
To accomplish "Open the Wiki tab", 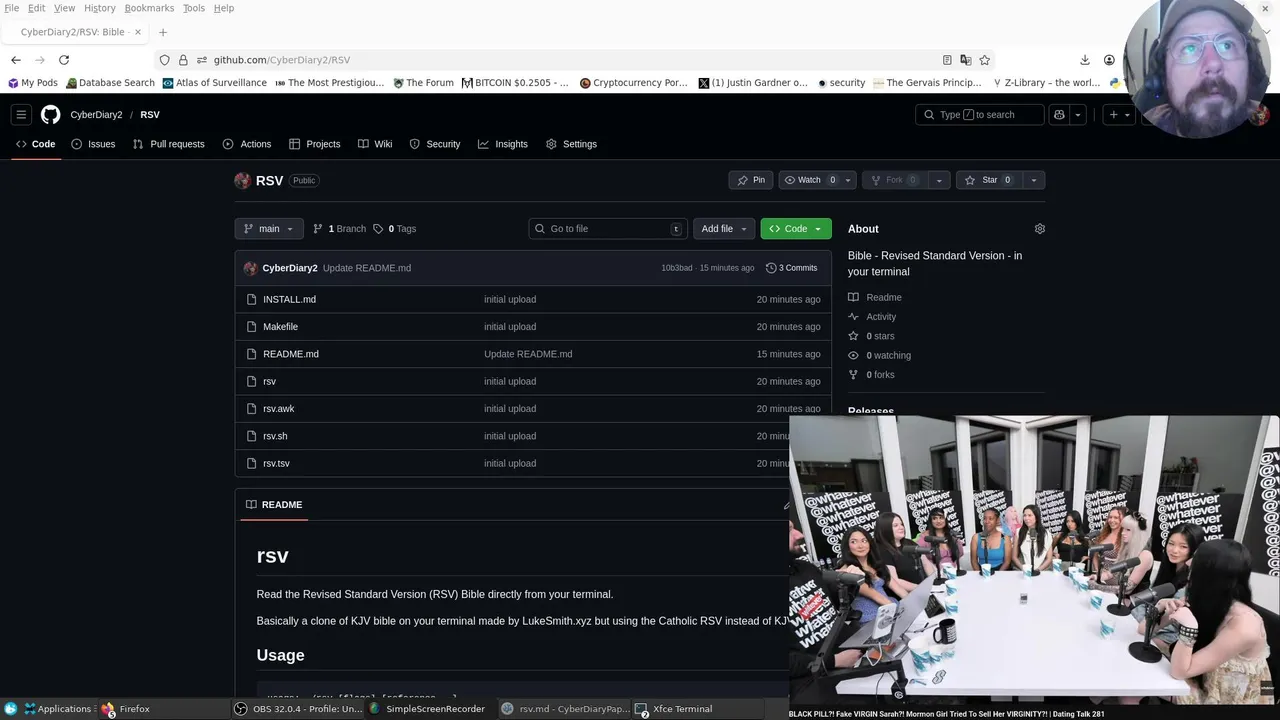I will pos(375,144).
